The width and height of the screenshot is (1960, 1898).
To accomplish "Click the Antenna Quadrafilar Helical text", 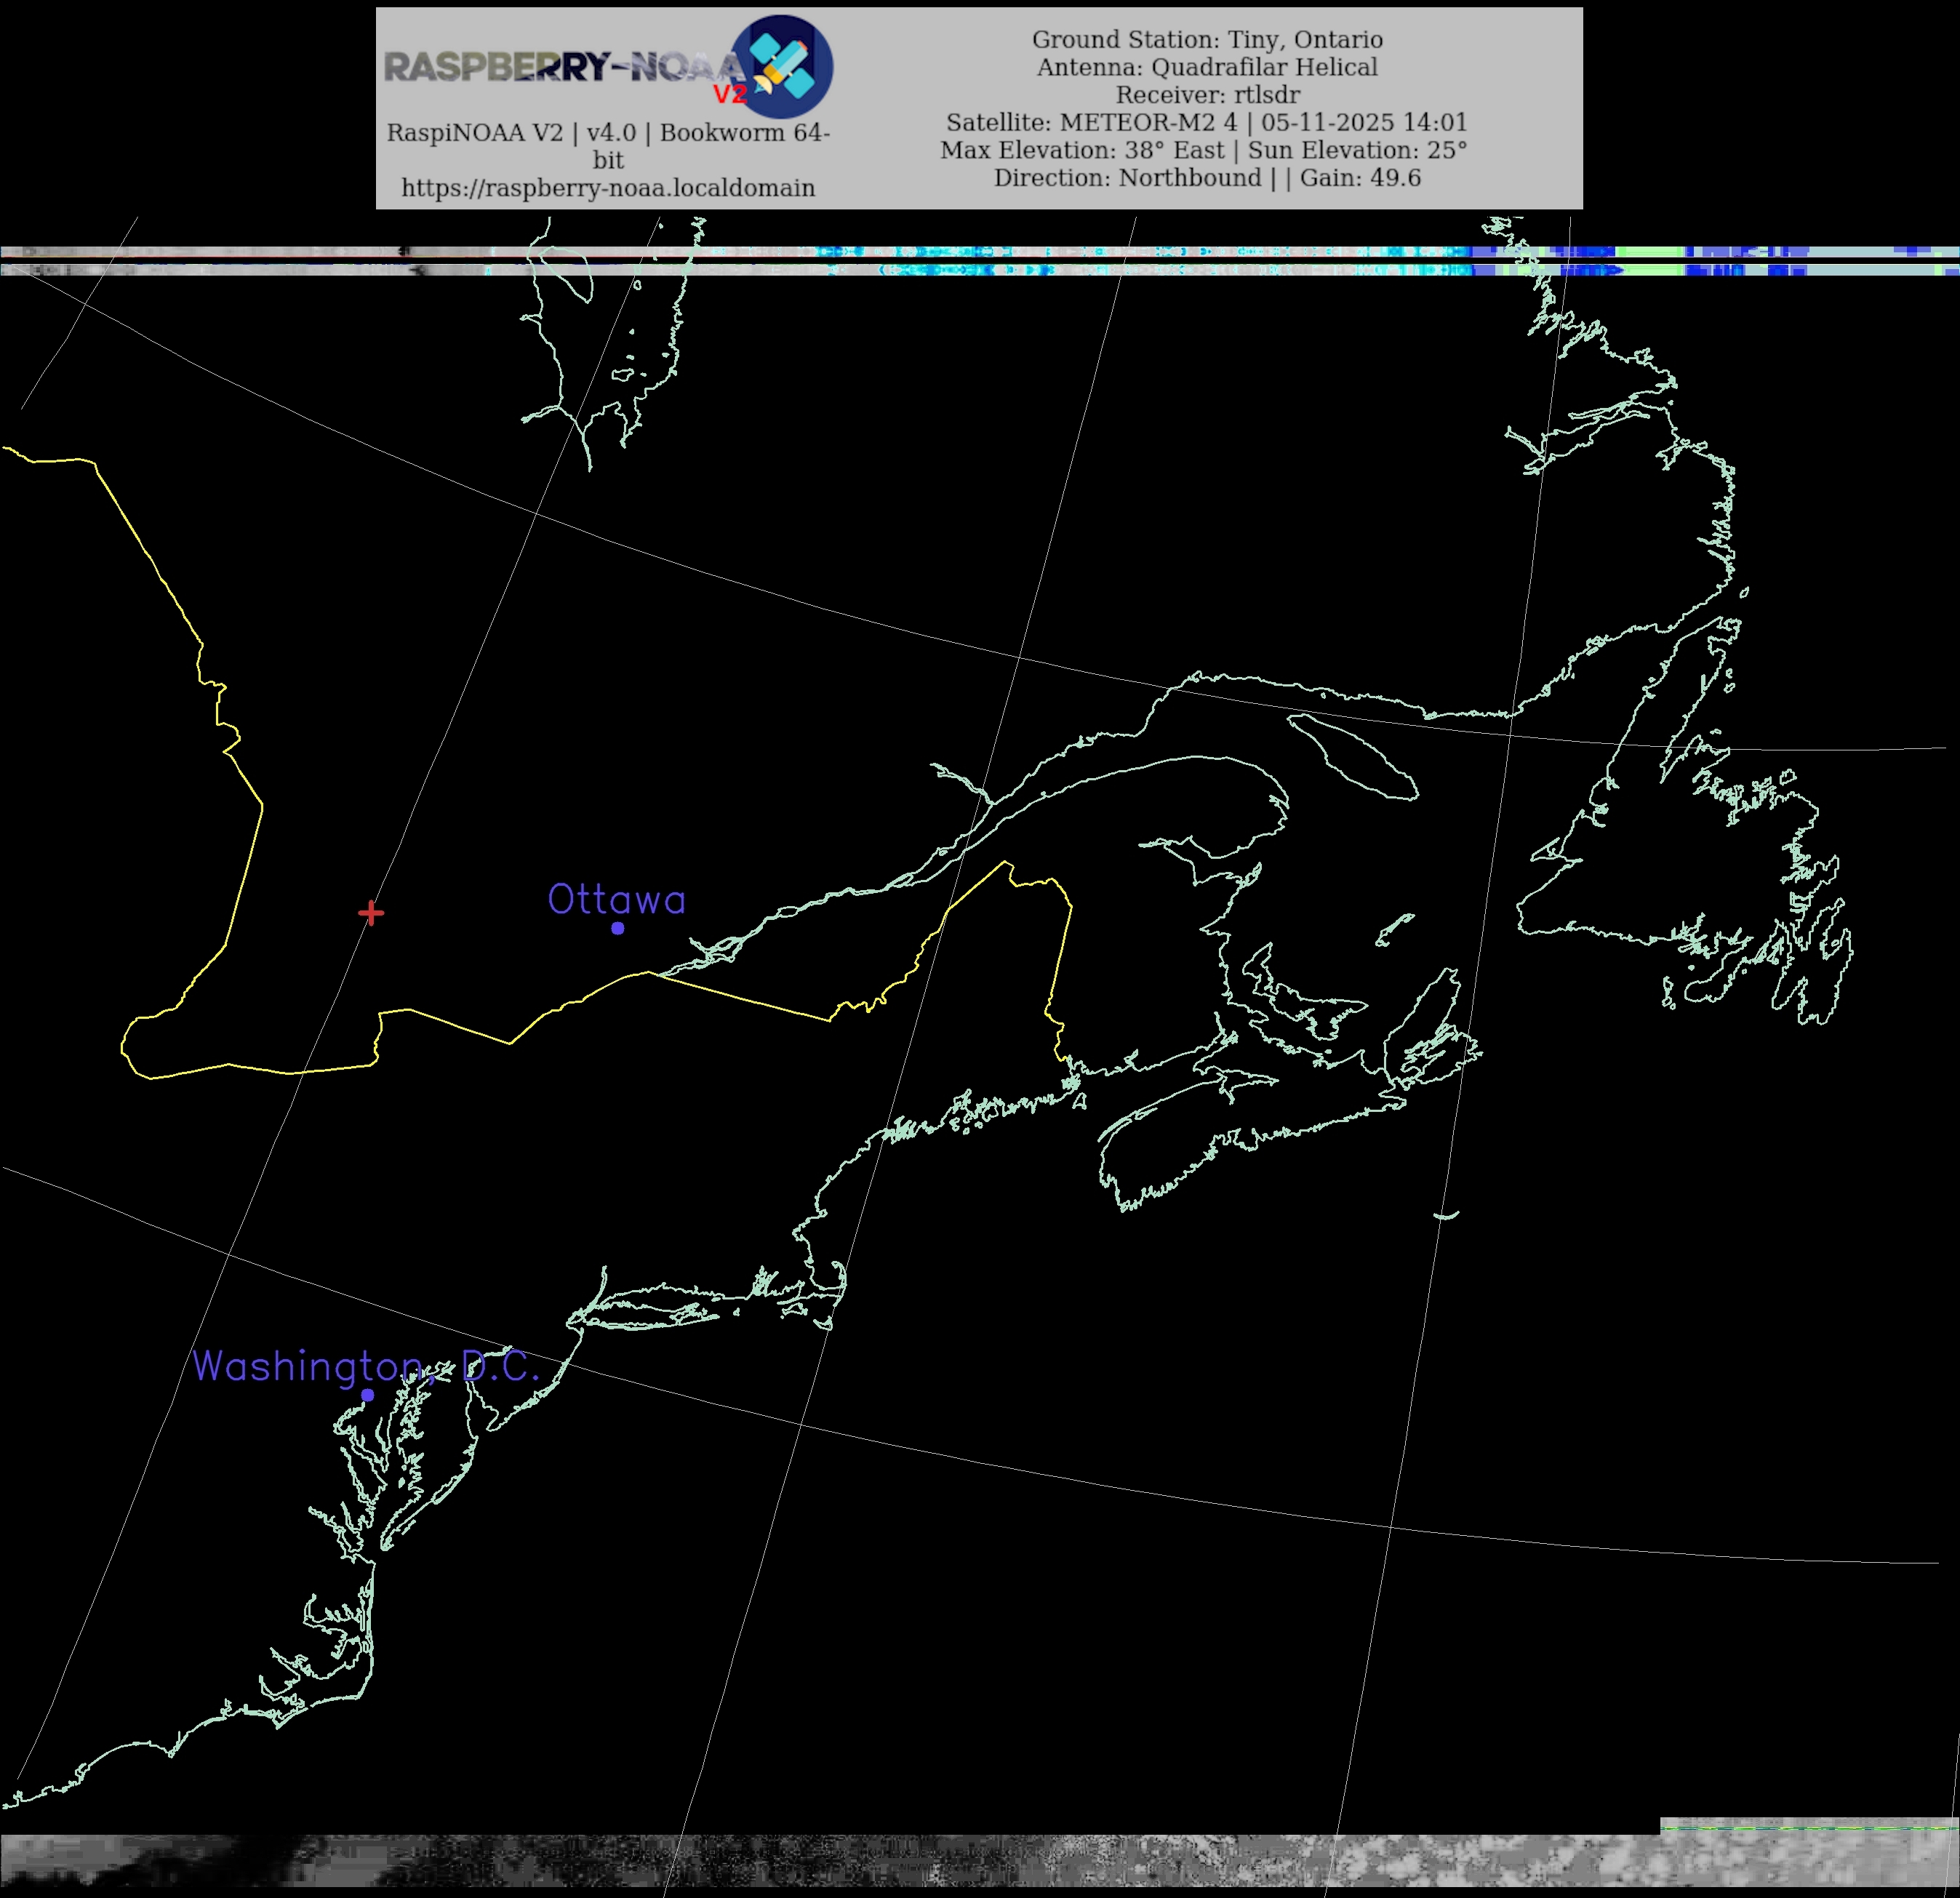I will click(x=1207, y=67).
